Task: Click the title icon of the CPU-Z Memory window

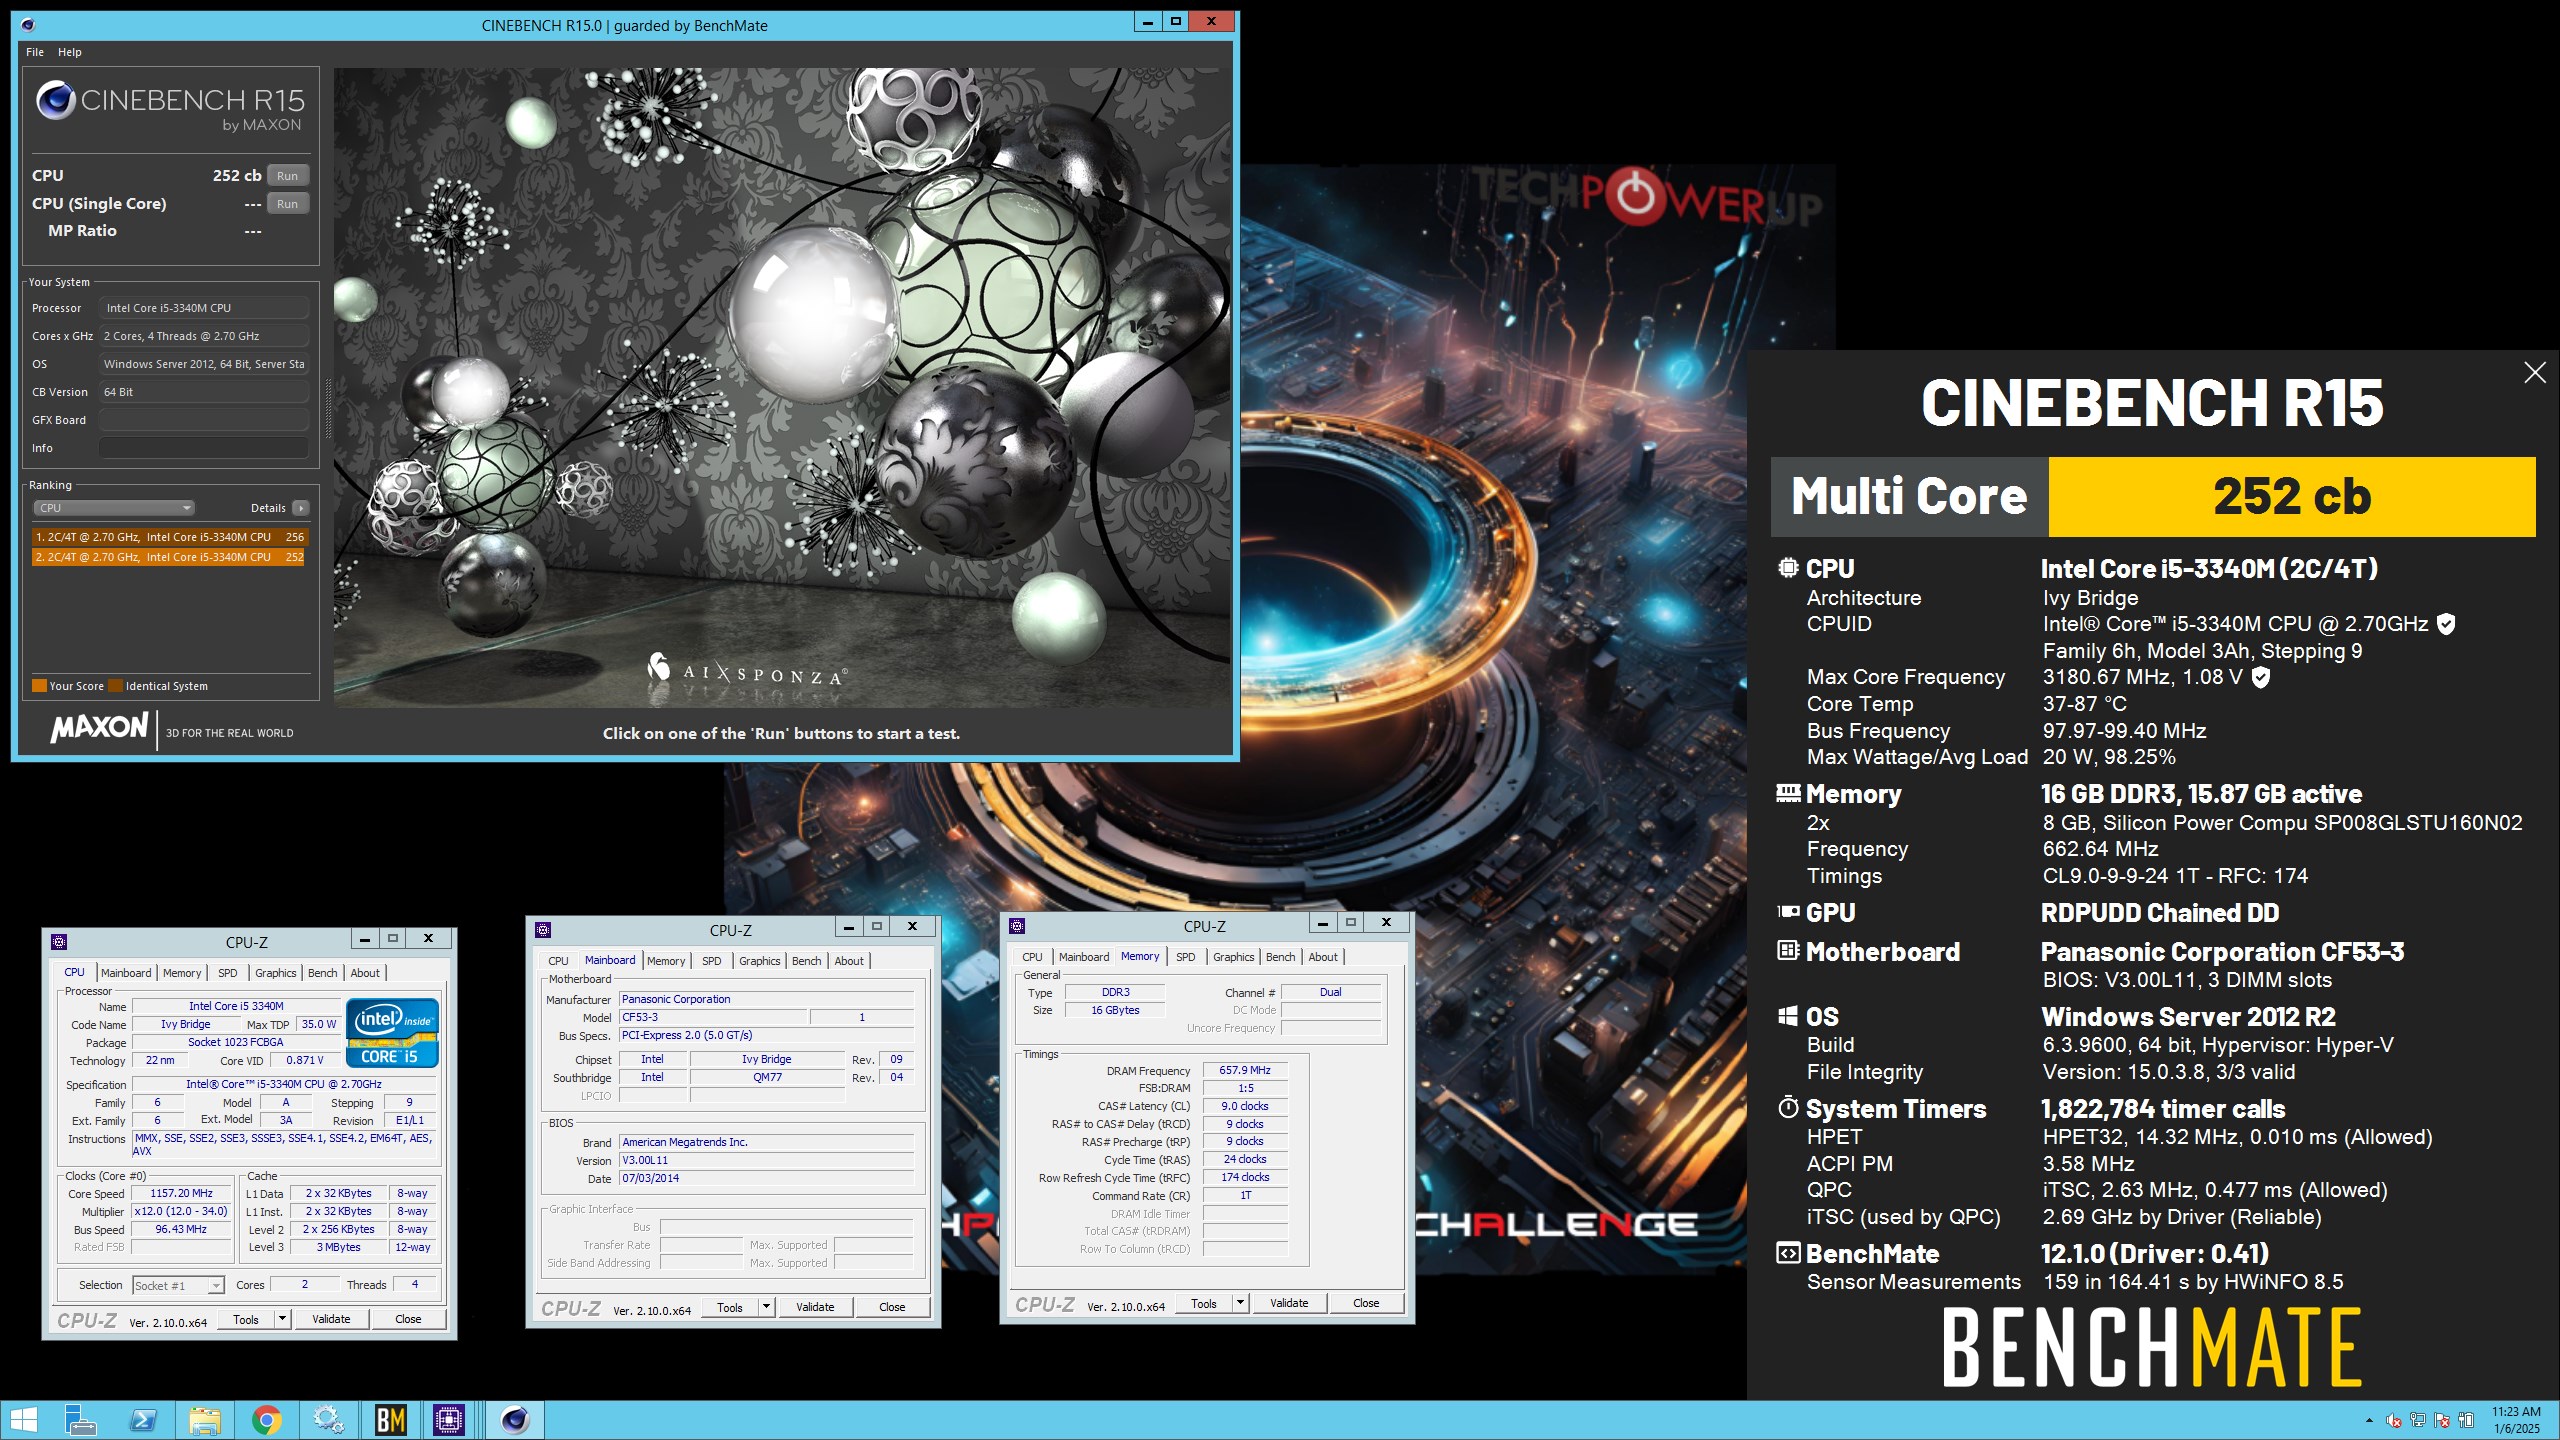Action: point(1017,925)
